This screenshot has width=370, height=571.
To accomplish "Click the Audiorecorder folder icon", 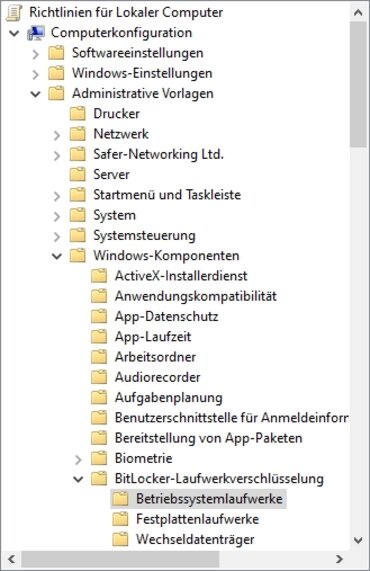I will [99, 377].
